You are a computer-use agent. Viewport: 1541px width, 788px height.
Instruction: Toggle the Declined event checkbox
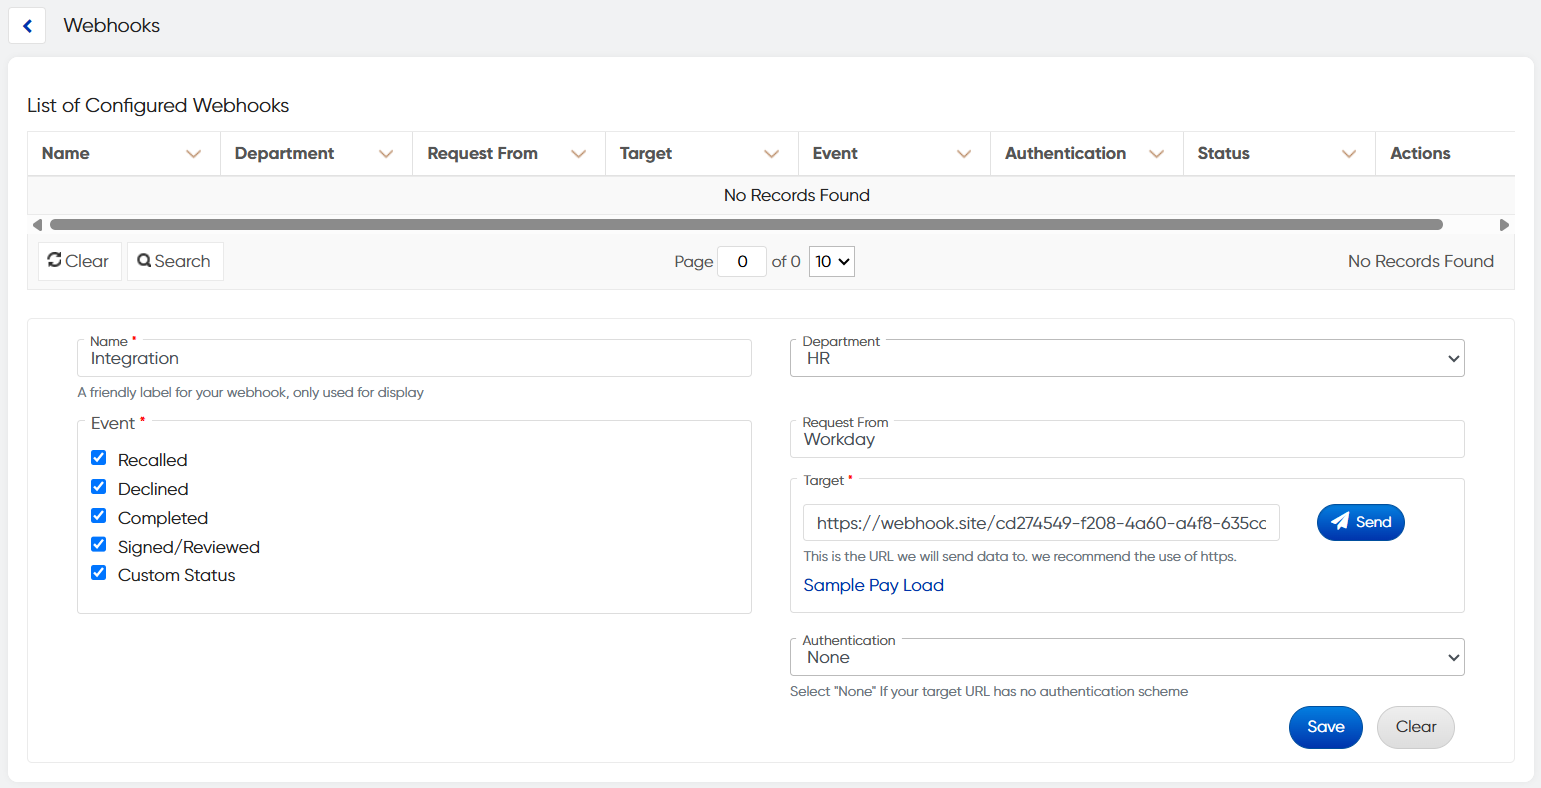pyautogui.click(x=99, y=487)
